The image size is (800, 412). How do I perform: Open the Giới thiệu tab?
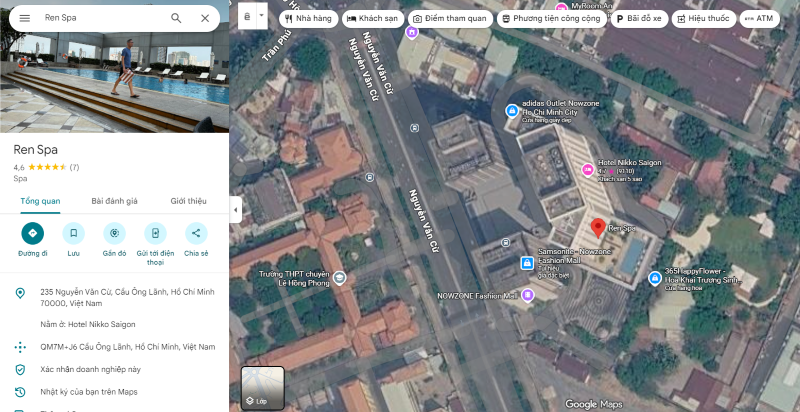pyautogui.click(x=188, y=201)
